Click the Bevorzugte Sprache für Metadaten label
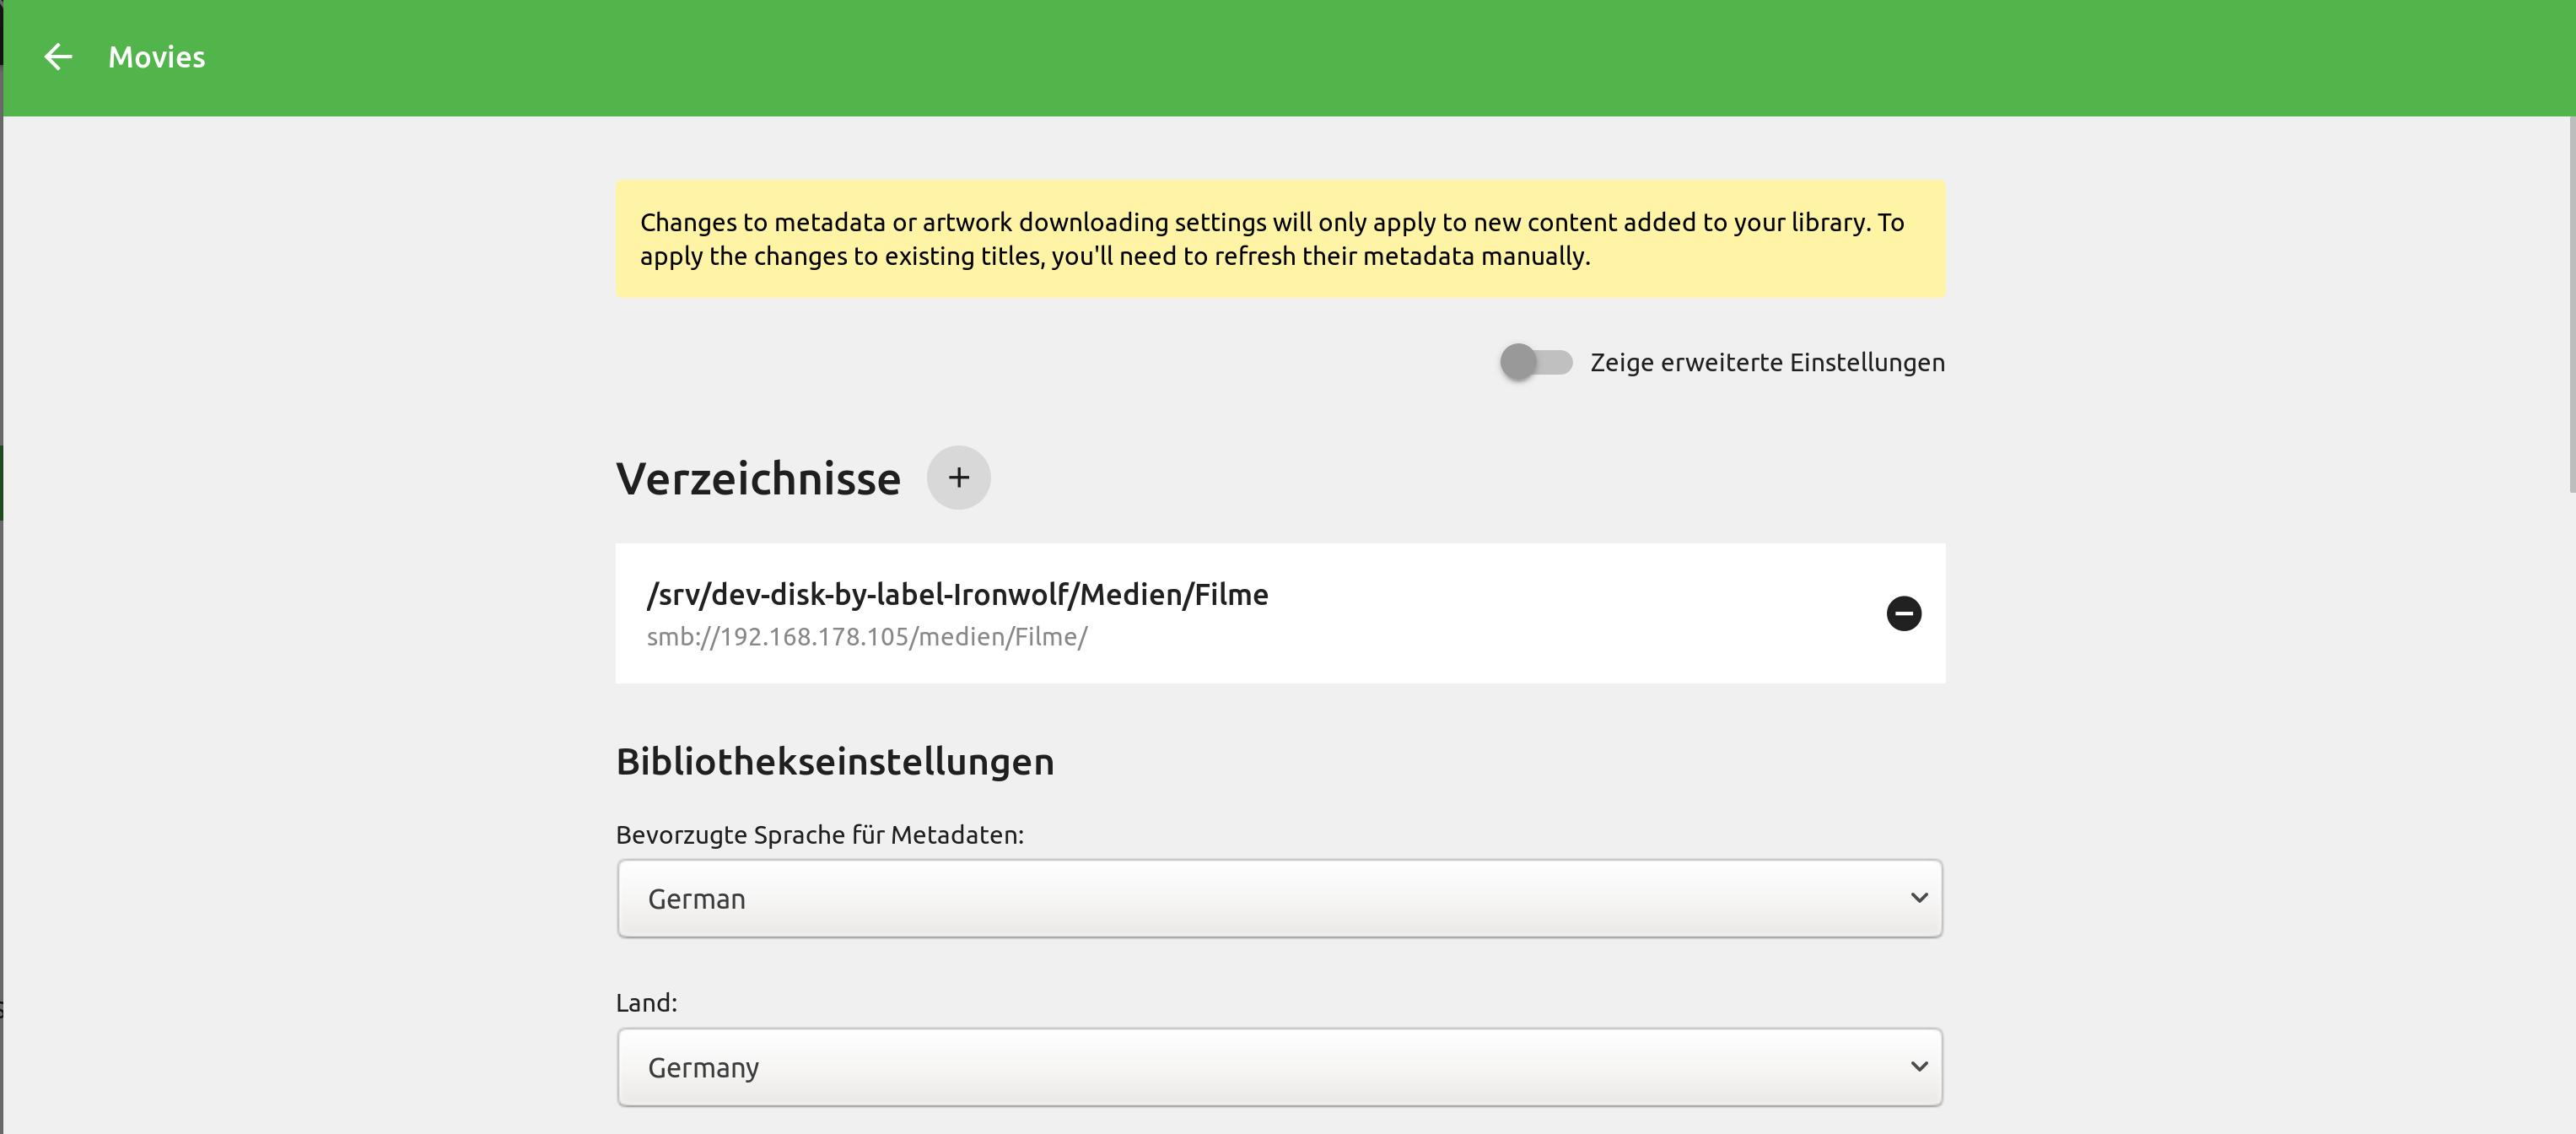Screen dimensions: 2576x1134 (x=820, y=835)
